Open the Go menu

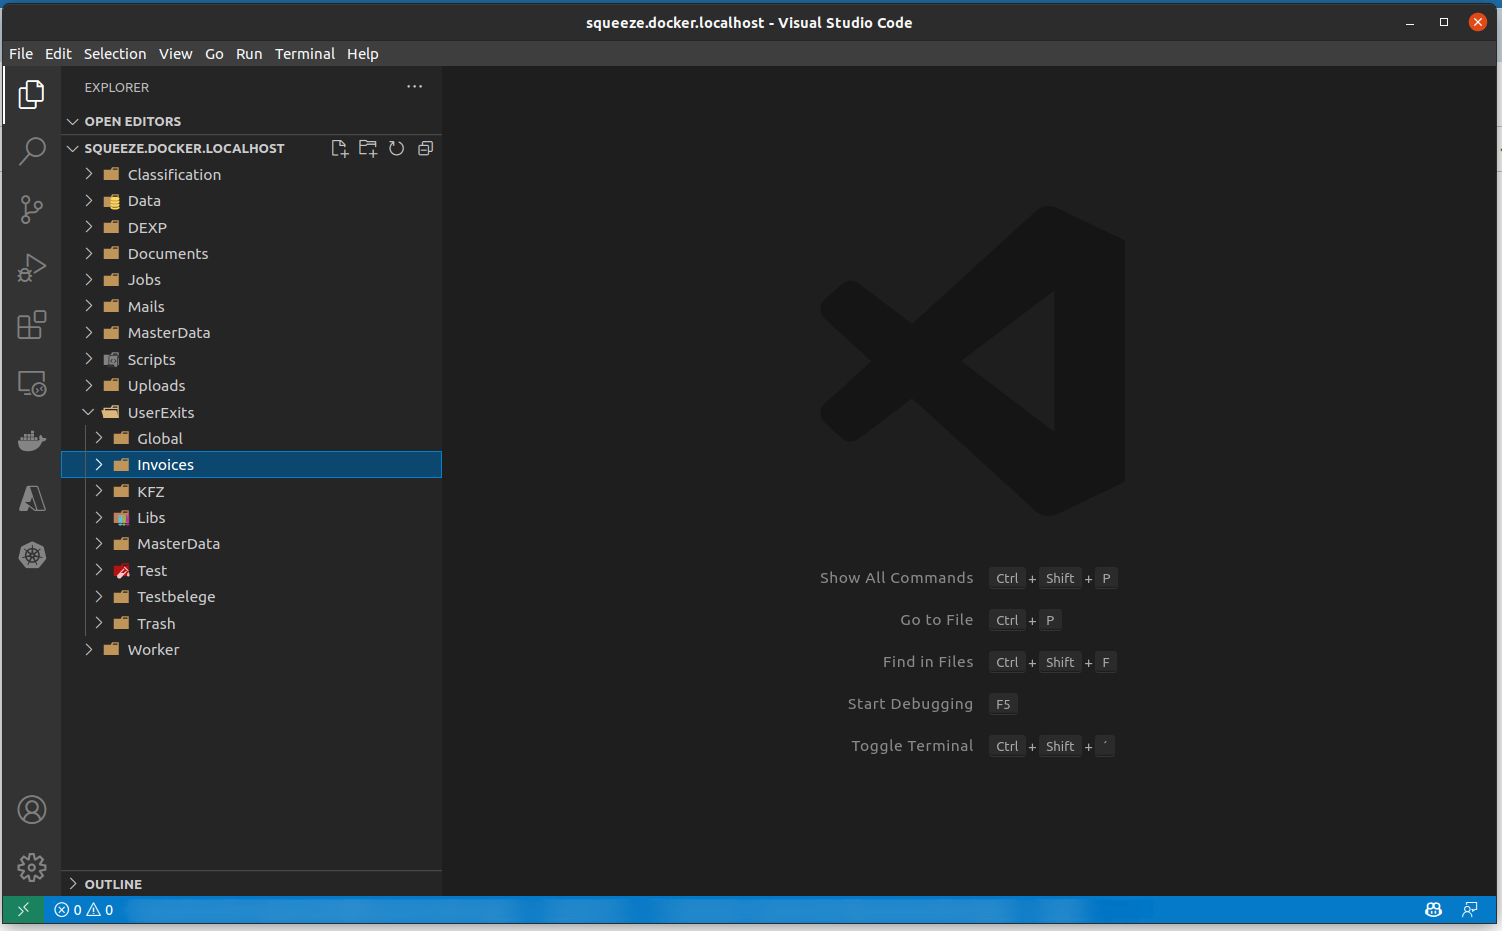(x=214, y=54)
